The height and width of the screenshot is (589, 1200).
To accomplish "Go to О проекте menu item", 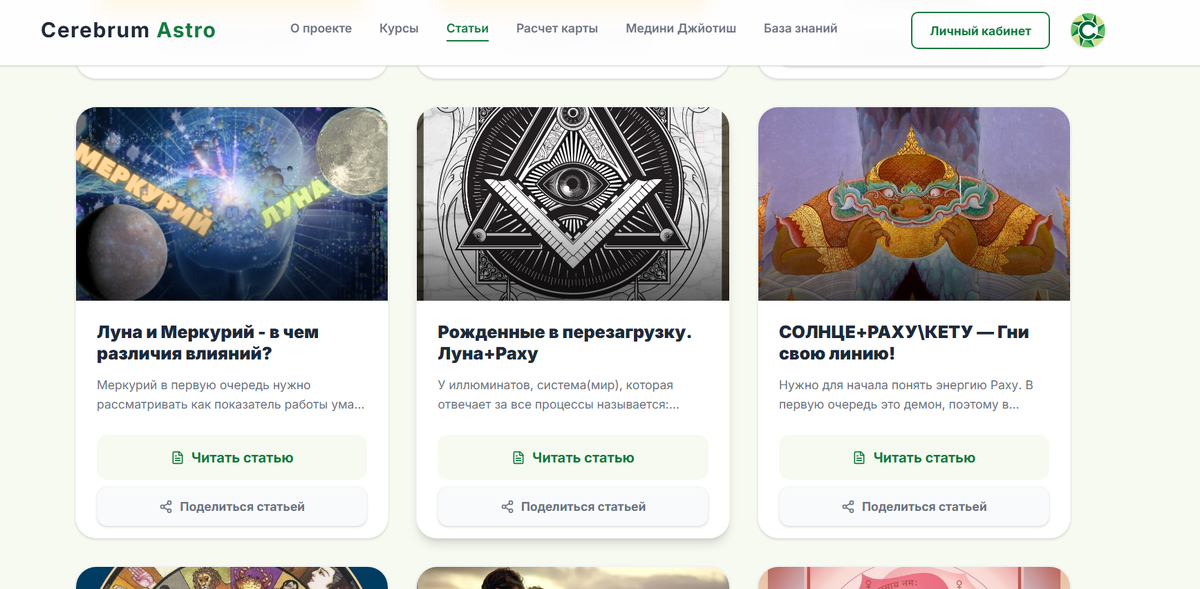I will [x=321, y=29].
